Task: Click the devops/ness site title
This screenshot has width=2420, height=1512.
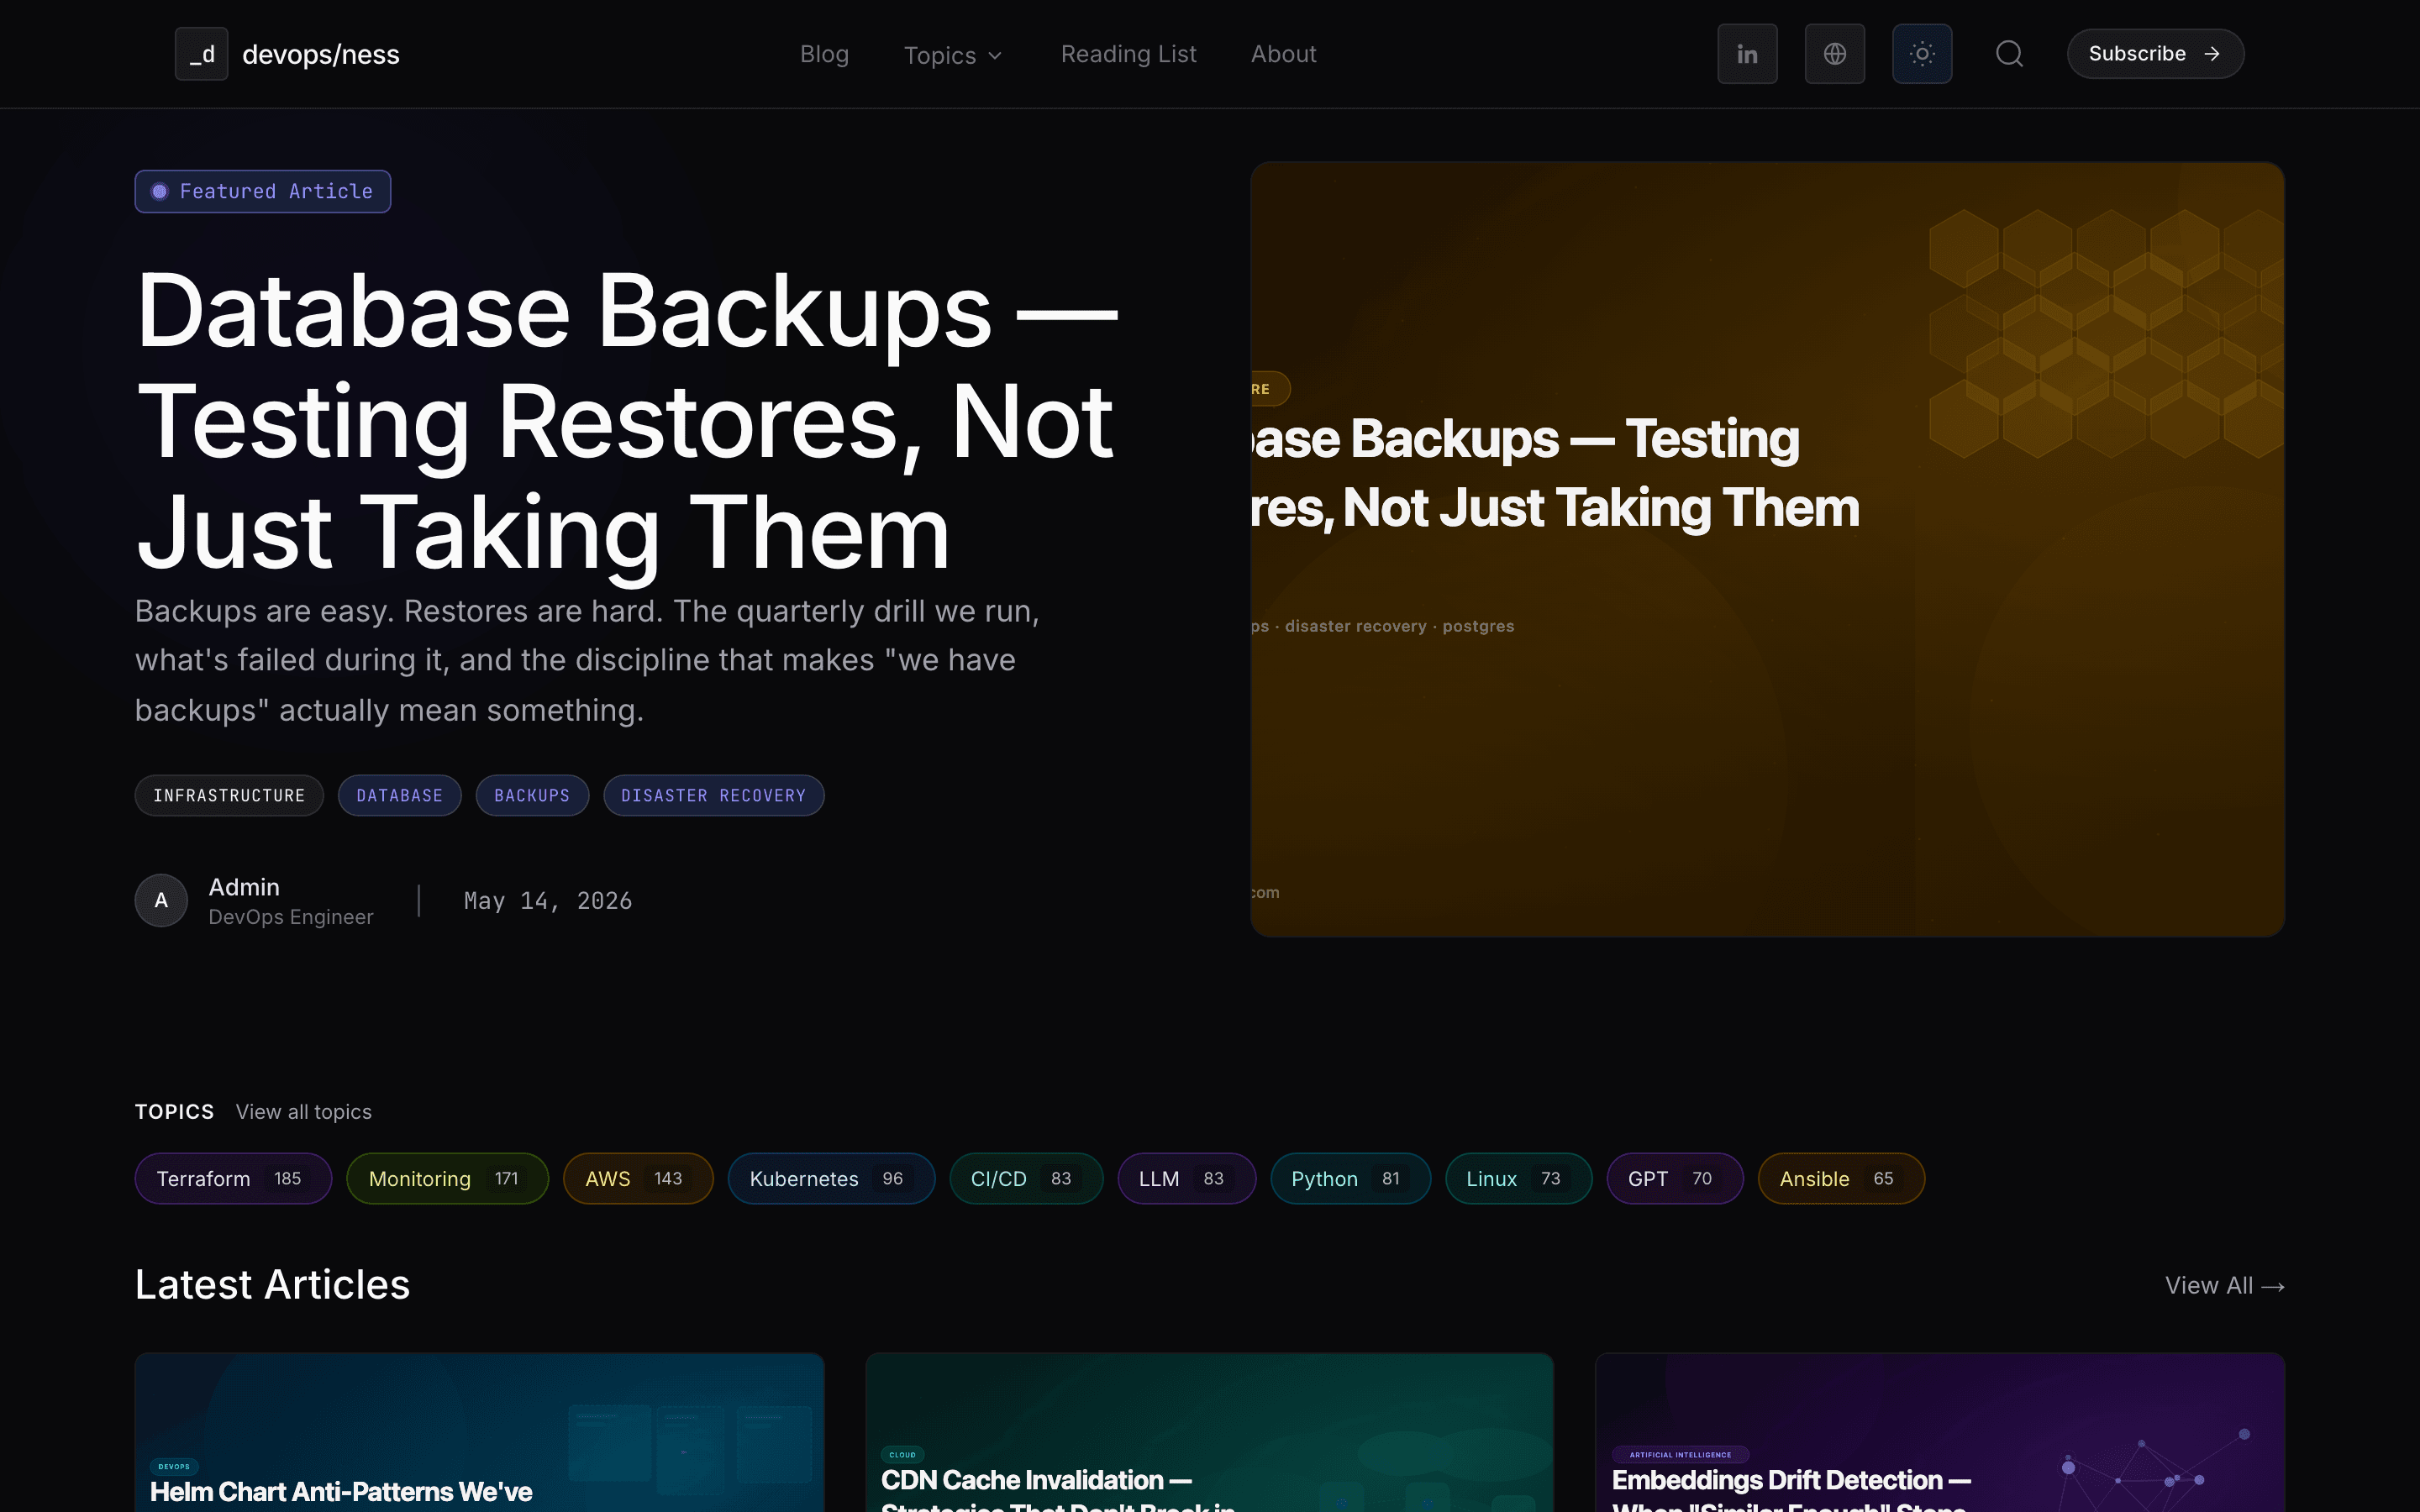Action: [x=320, y=54]
